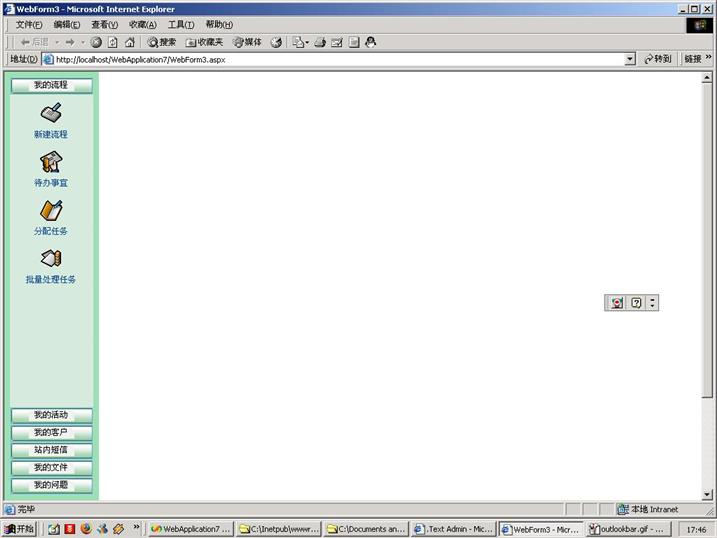Open the floating toolbar options arrow

(653, 303)
